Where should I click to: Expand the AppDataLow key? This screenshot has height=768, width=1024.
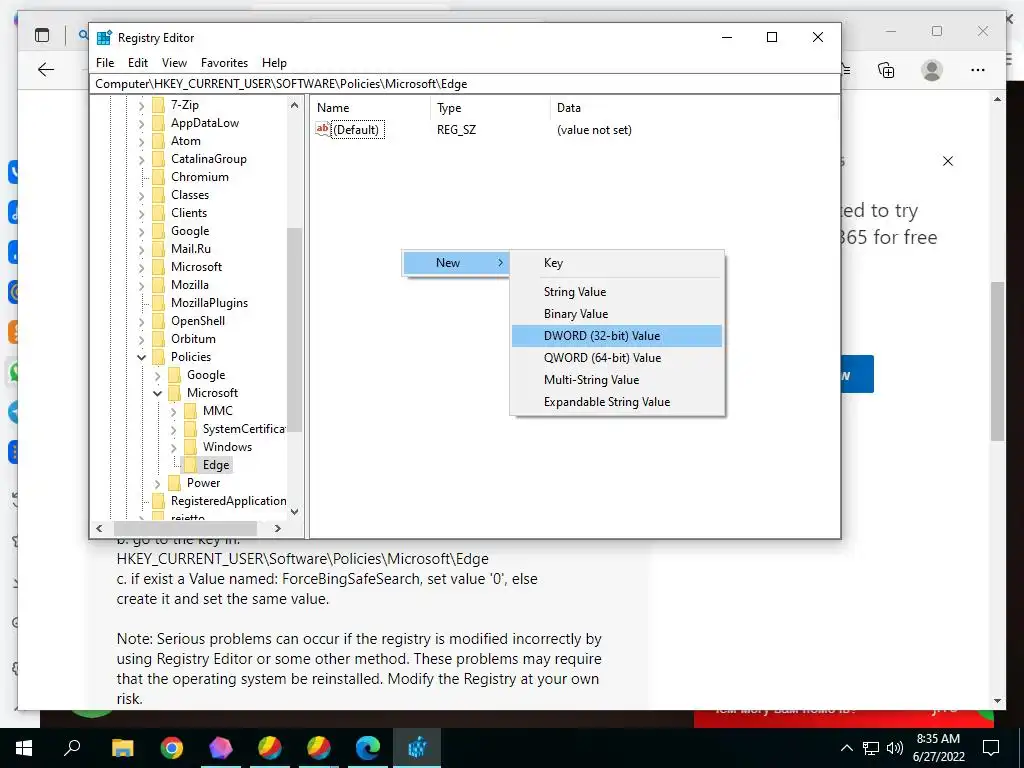tap(142, 123)
